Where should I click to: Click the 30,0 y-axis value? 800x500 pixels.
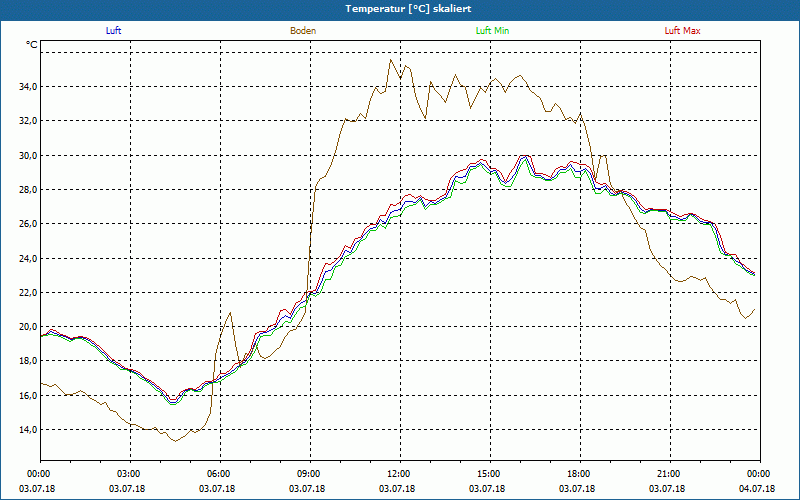[x=28, y=155]
